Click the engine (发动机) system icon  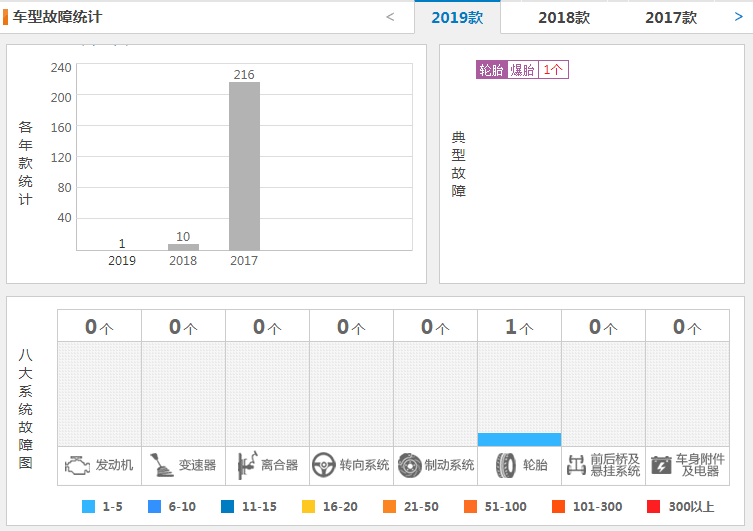[77, 465]
